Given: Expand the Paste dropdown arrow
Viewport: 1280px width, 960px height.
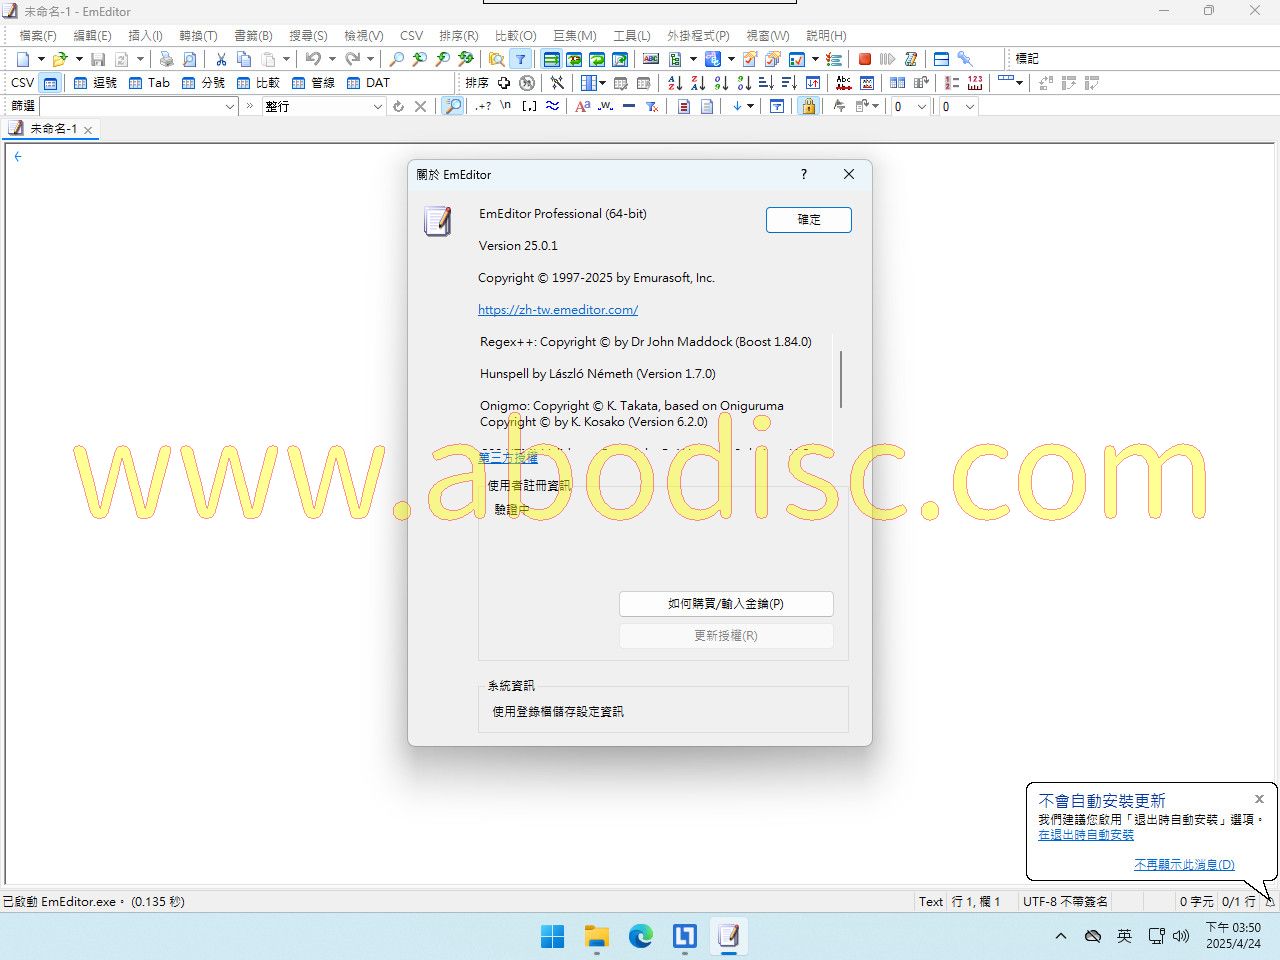Looking at the screenshot, I should click(x=286, y=59).
